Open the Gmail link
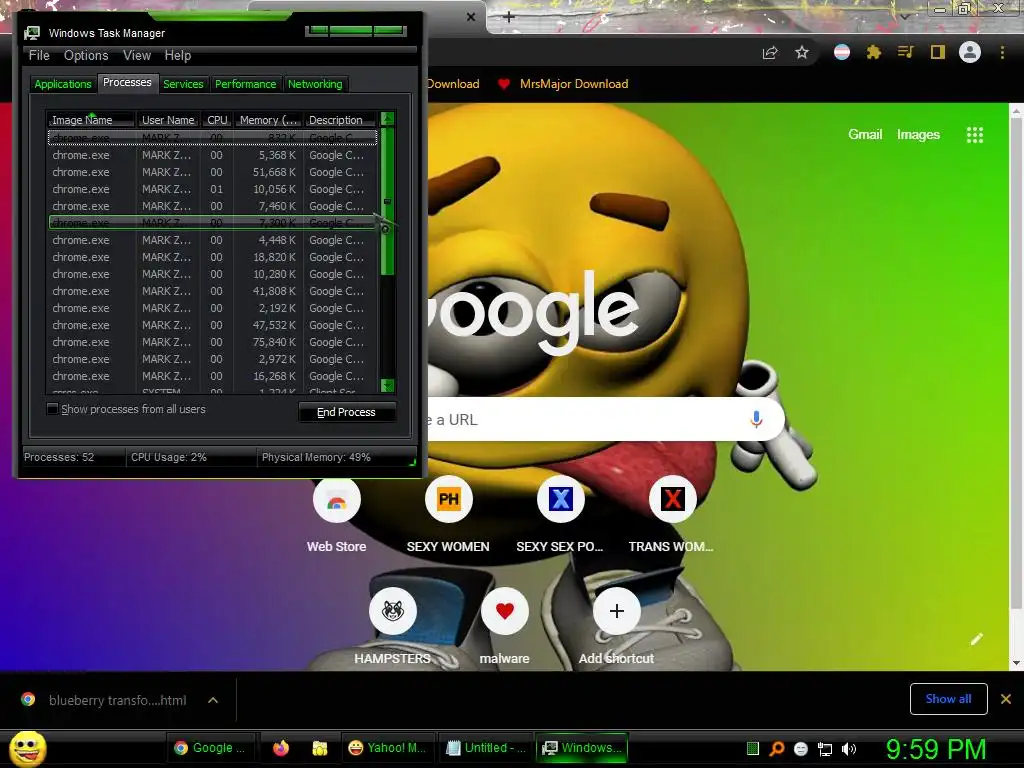The width and height of the screenshot is (1024, 768). [865, 135]
